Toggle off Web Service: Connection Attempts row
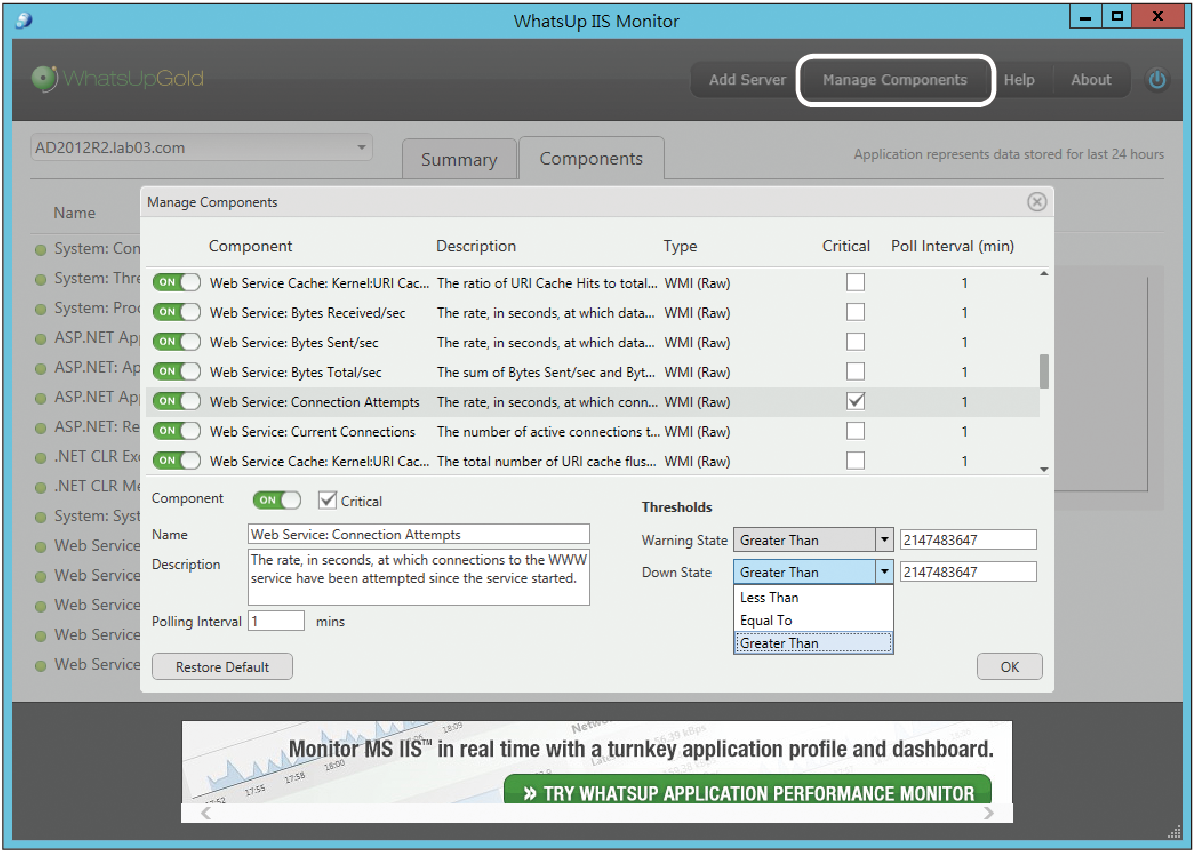This screenshot has width=1195, height=853. [x=177, y=402]
